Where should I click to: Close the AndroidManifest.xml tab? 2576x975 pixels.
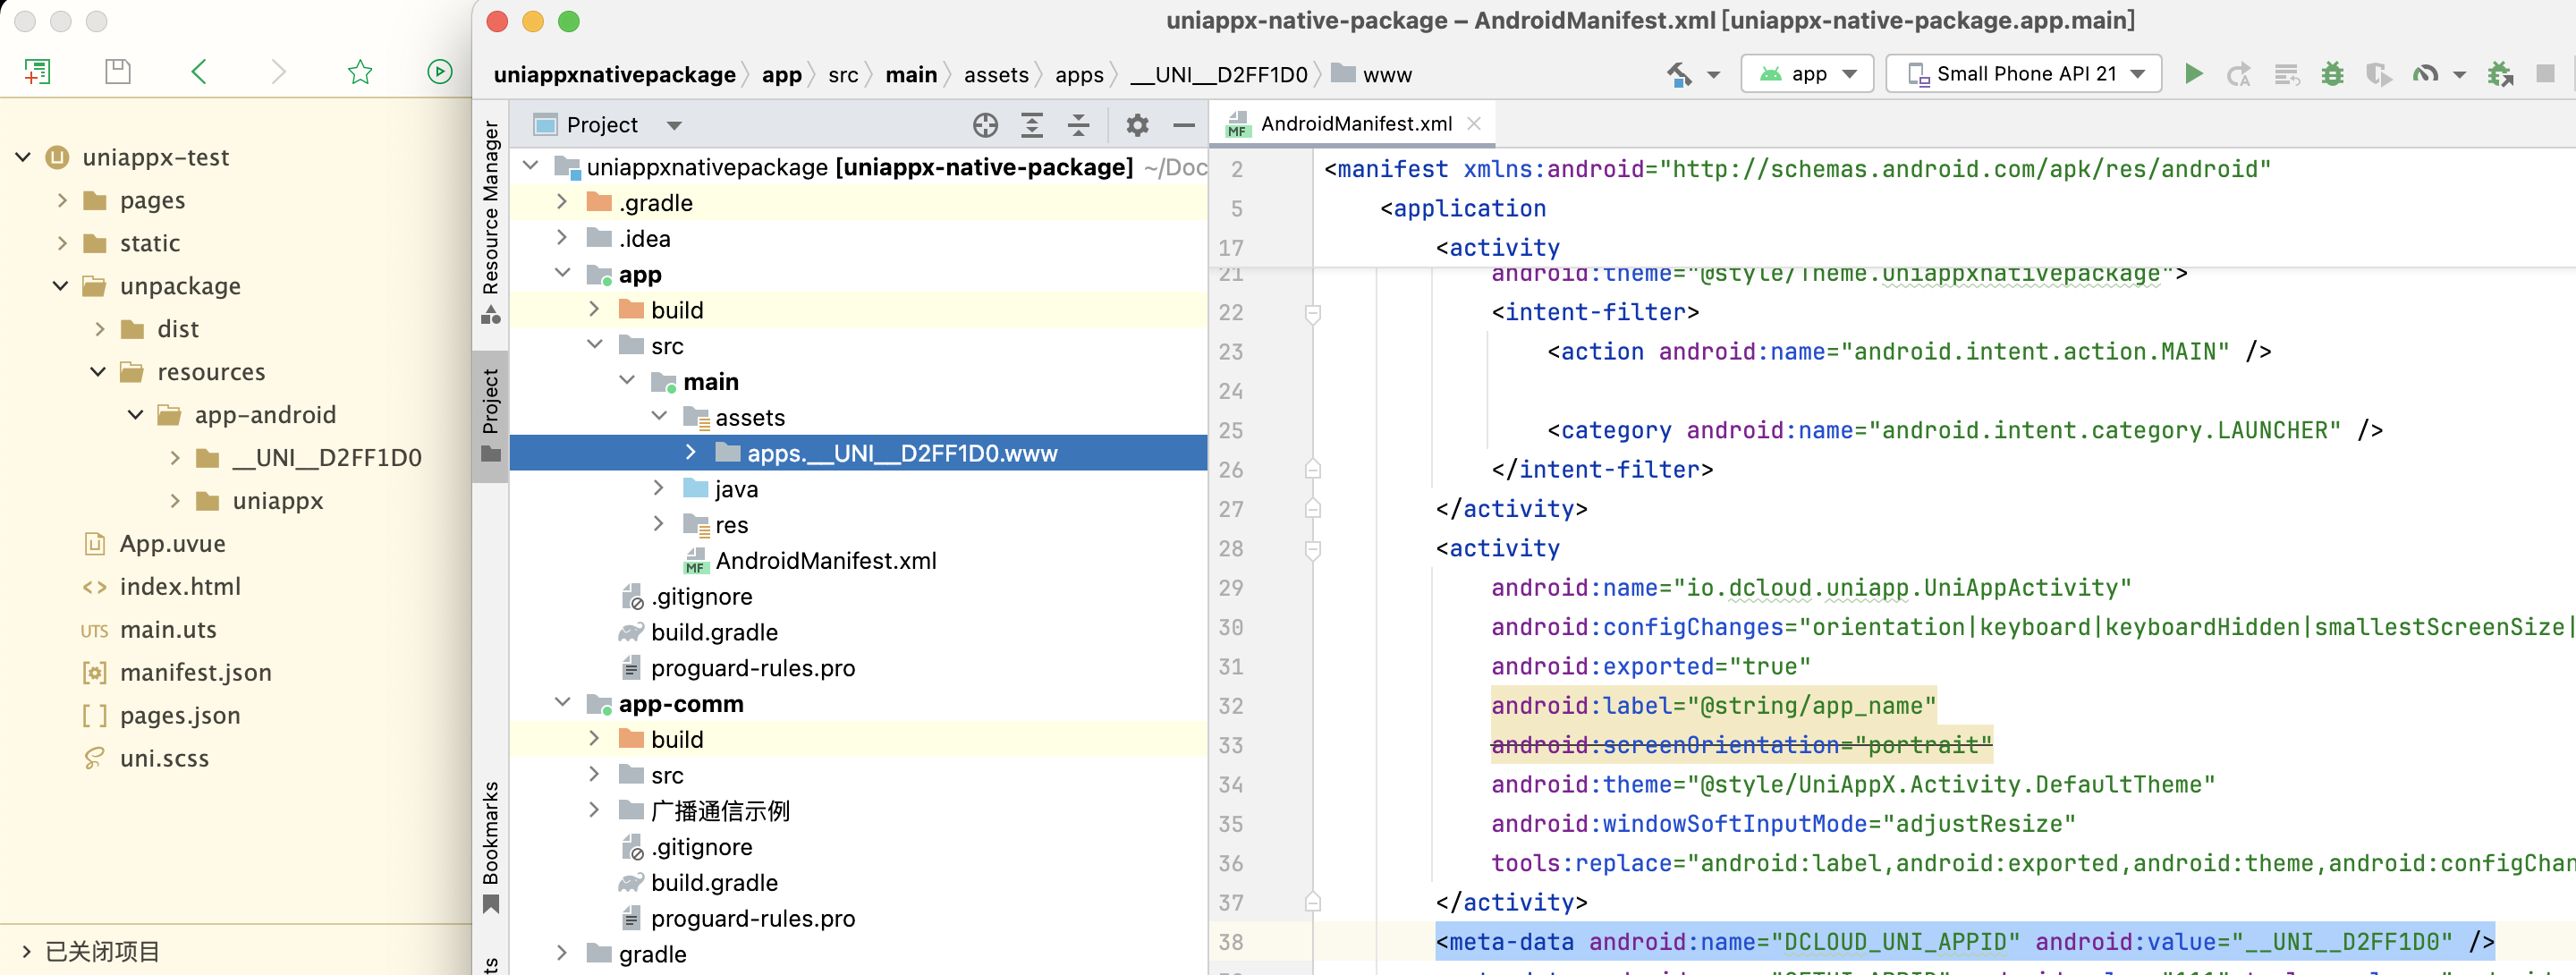(1473, 124)
